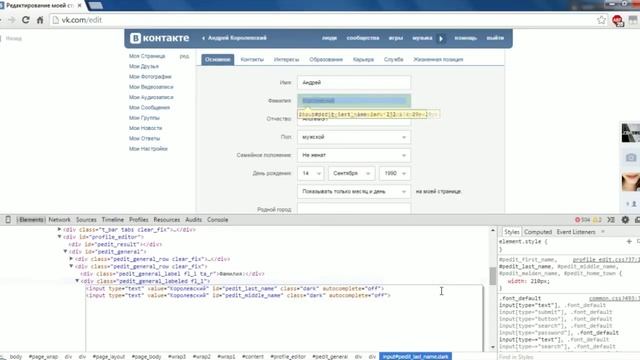Select the Styles sidebar tab
This screenshot has width=640, height=360.
(511, 232)
